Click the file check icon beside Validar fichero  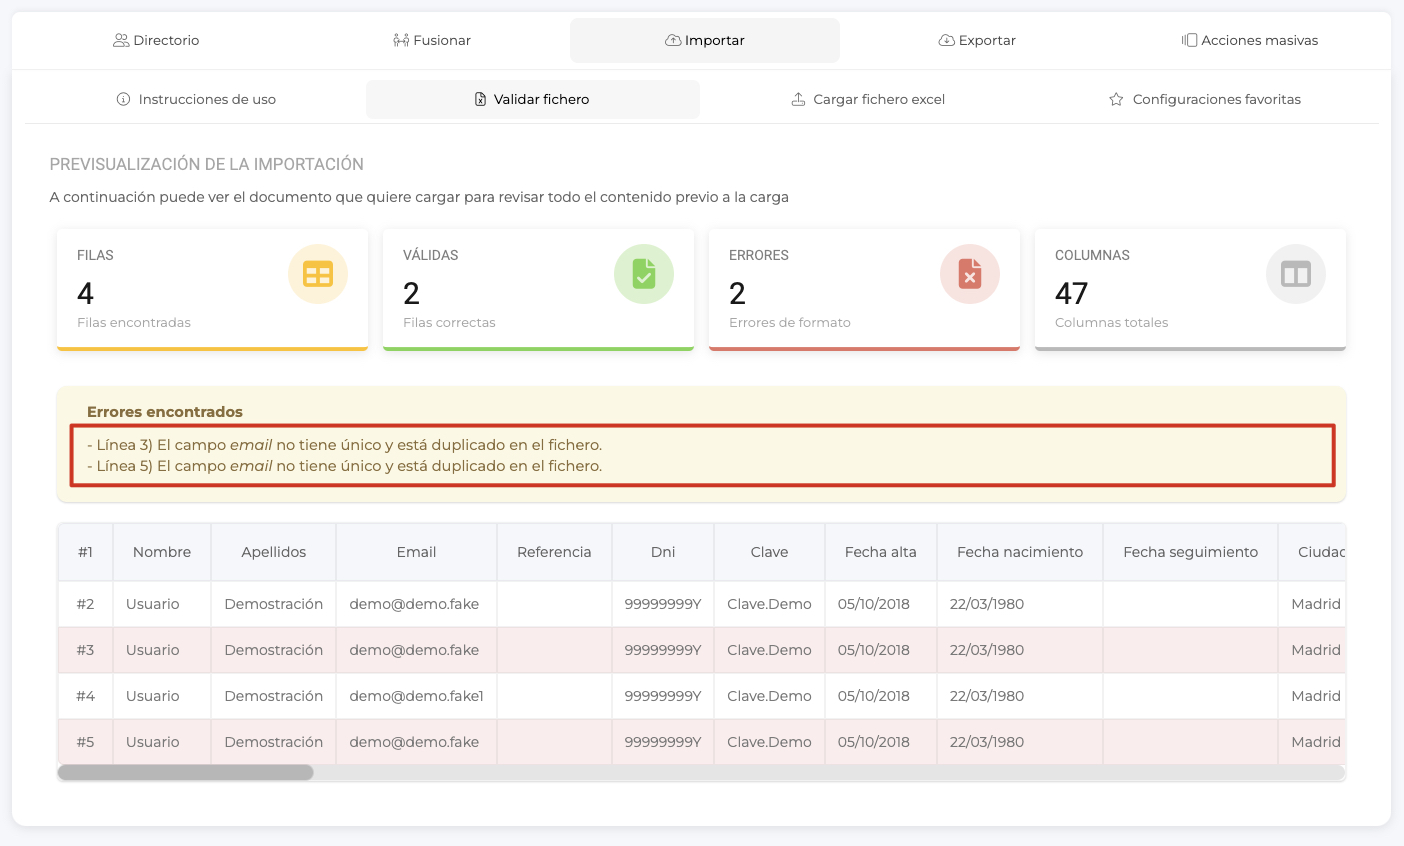(x=481, y=99)
